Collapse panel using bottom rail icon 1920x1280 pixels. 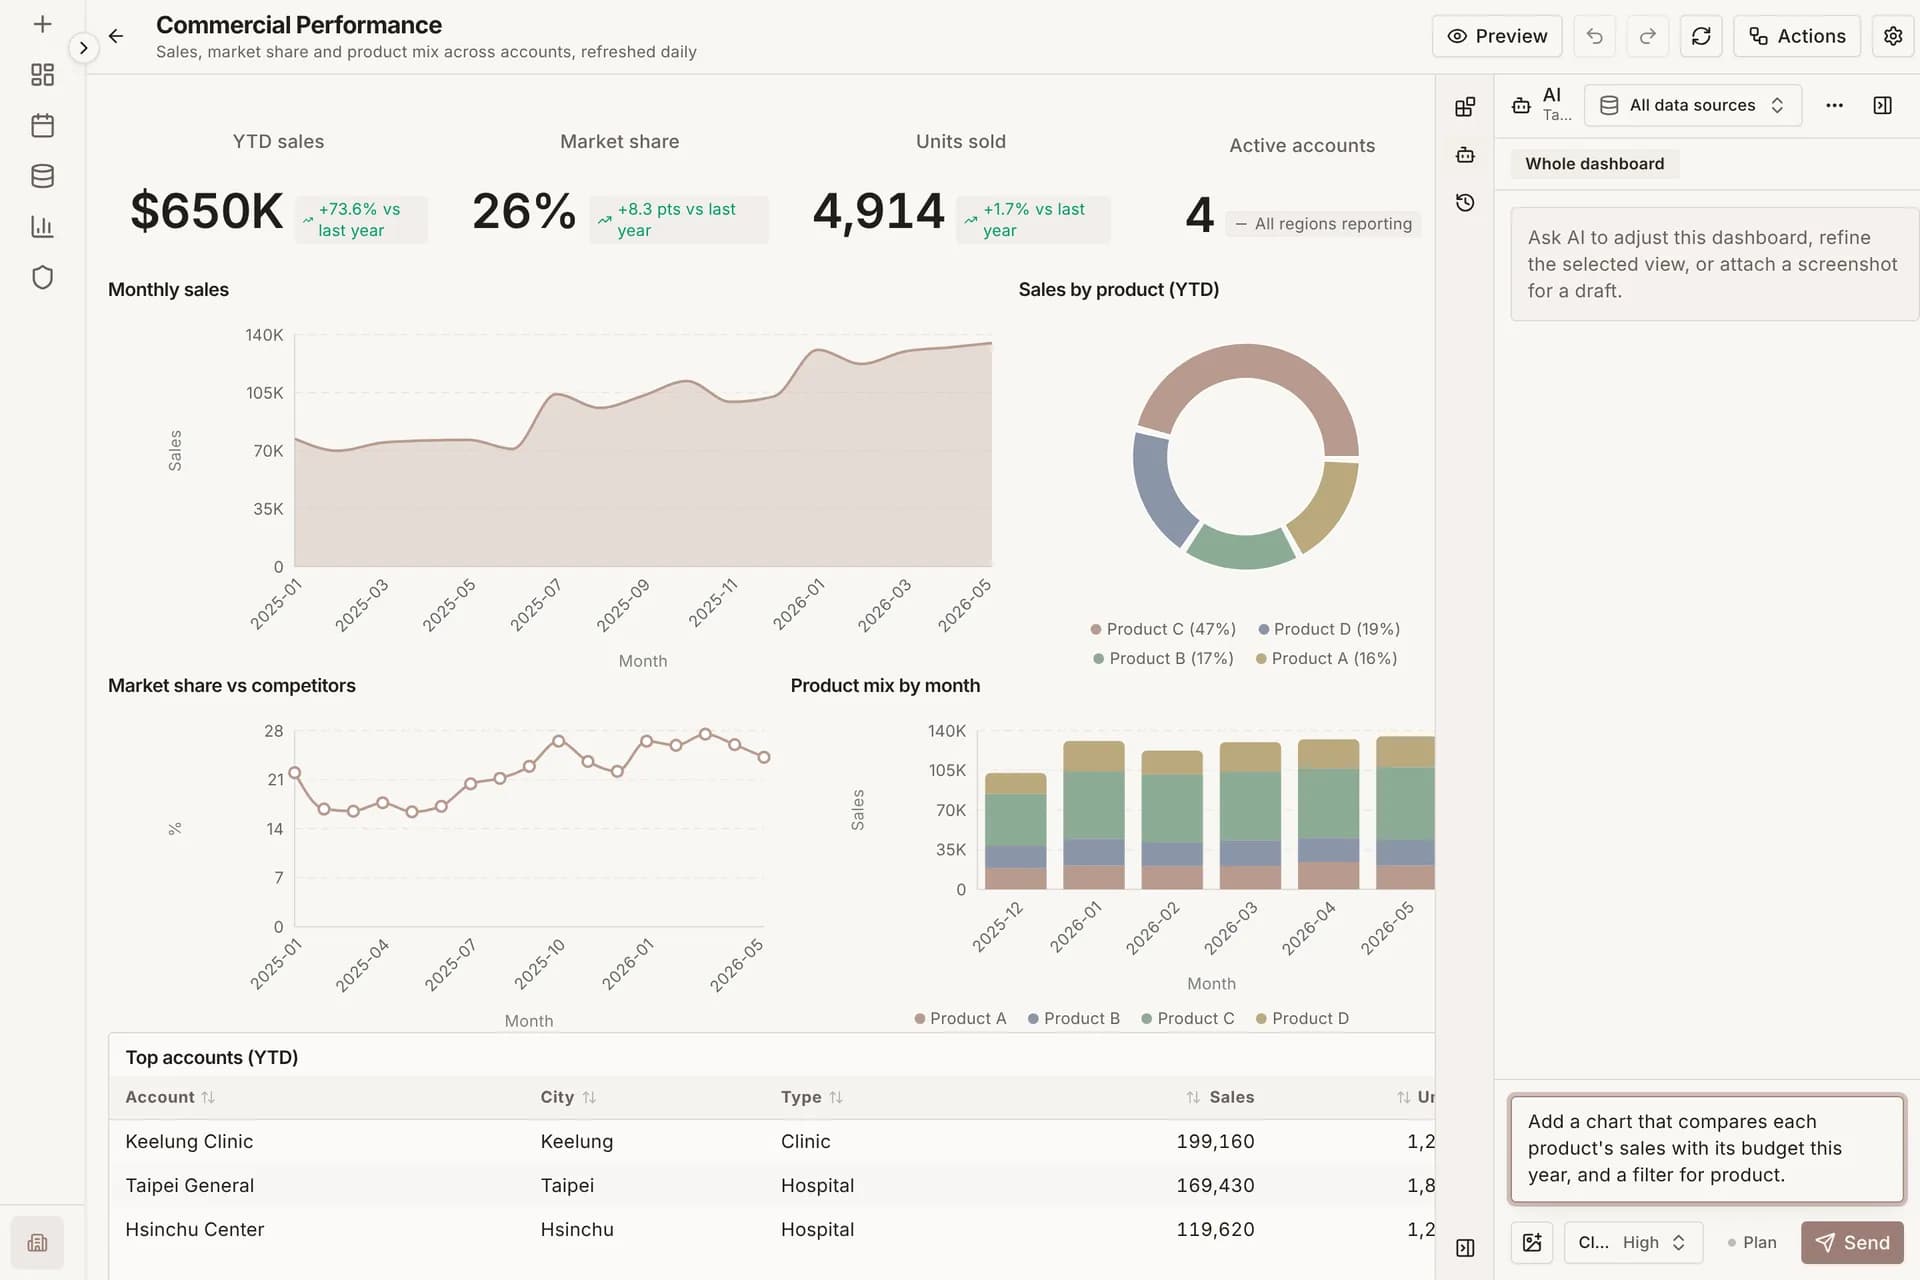(1465, 1247)
